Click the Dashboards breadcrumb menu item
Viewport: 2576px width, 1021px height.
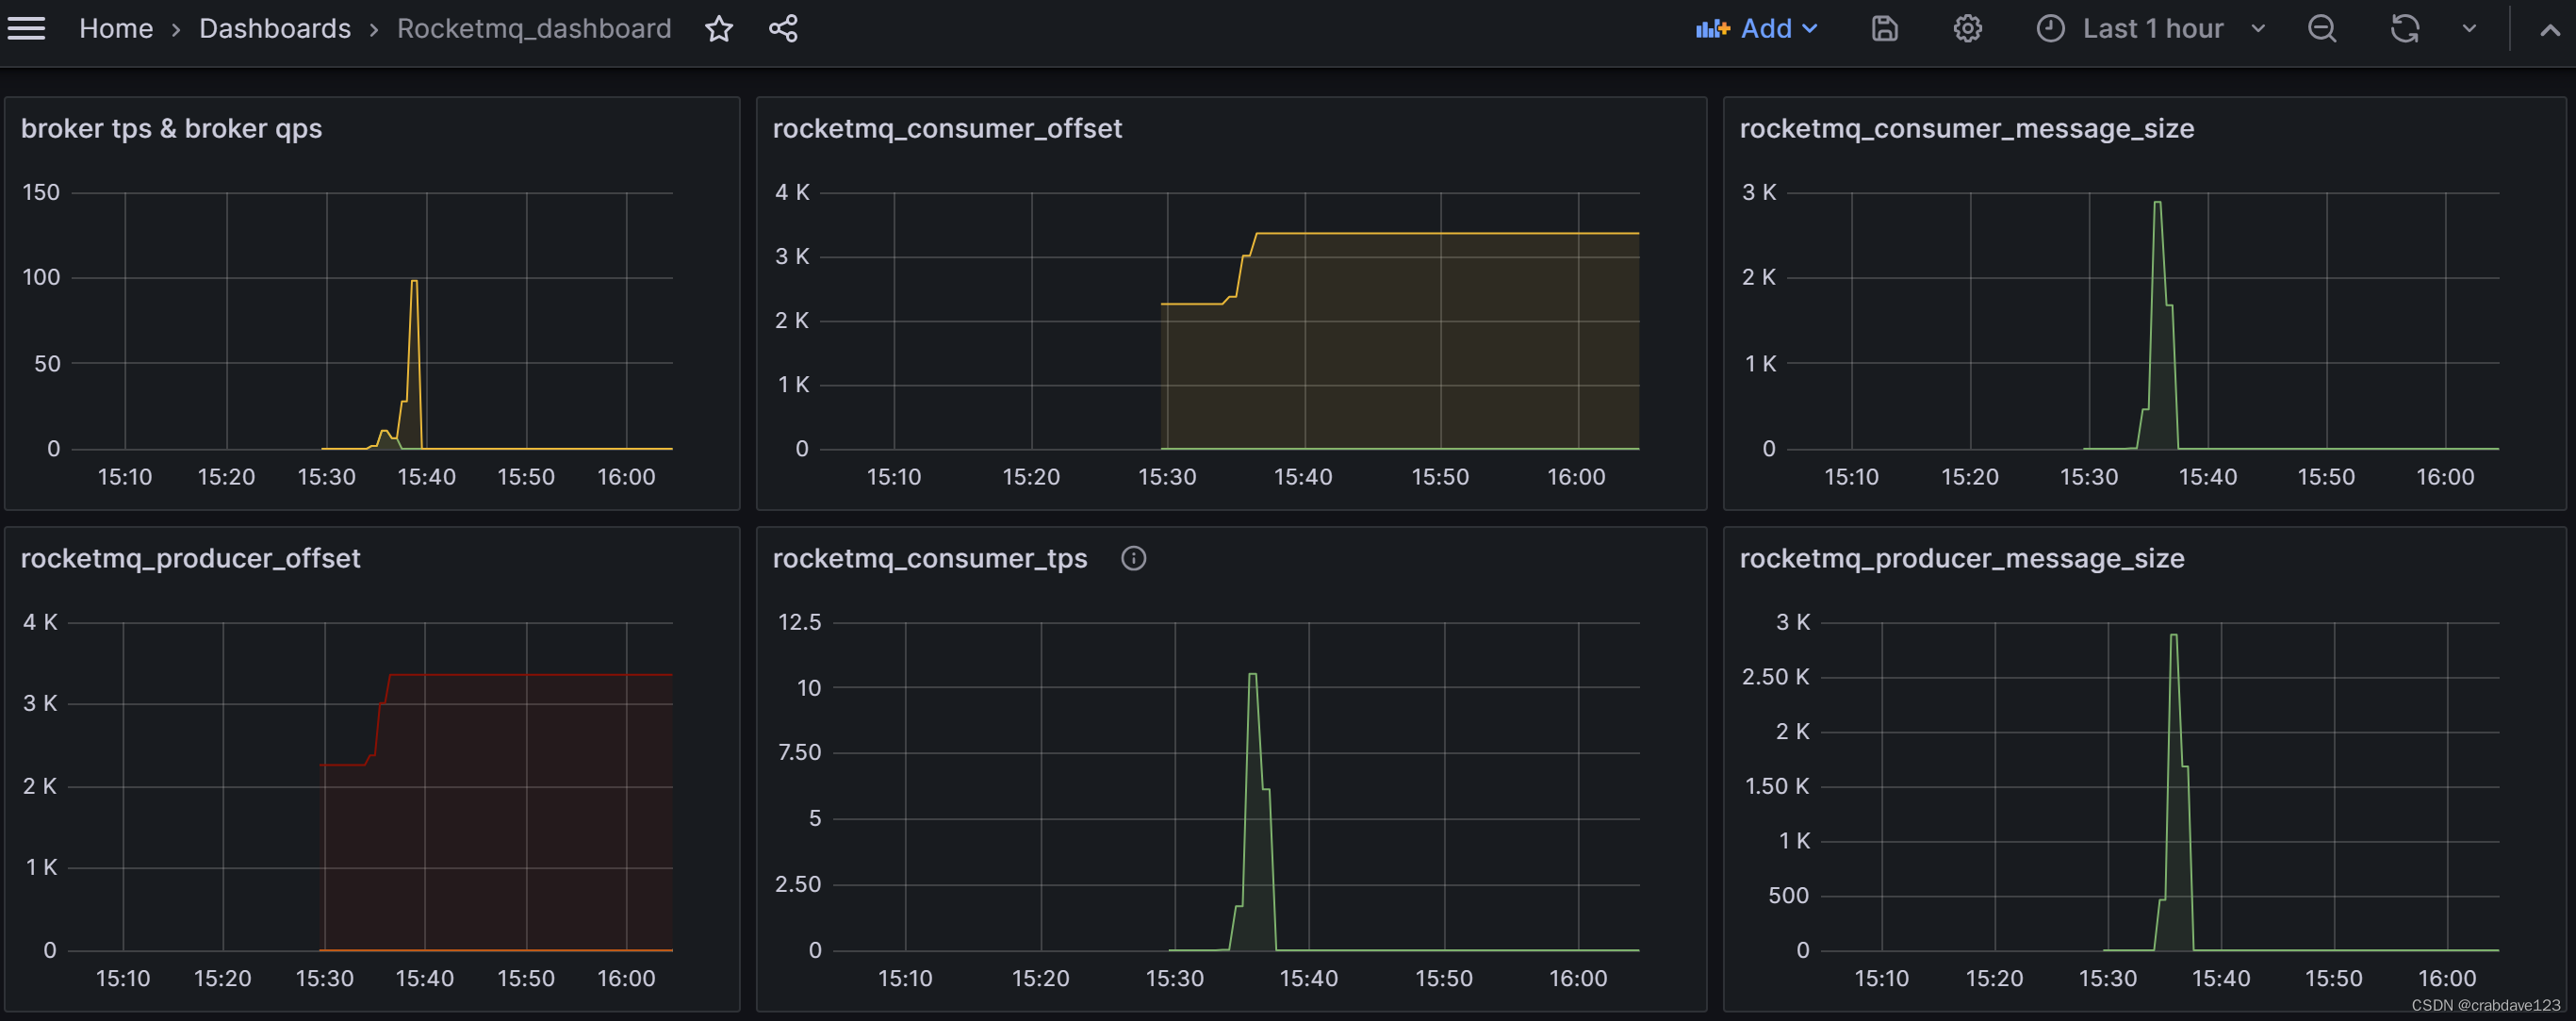(x=274, y=29)
